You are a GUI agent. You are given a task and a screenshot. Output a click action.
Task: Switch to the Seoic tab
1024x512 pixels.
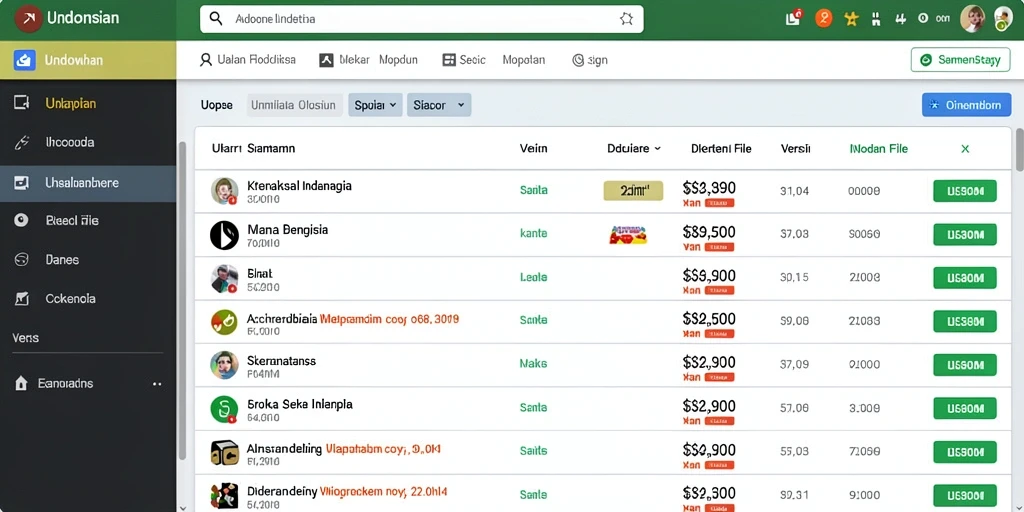pyautogui.click(x=464, y=60)
